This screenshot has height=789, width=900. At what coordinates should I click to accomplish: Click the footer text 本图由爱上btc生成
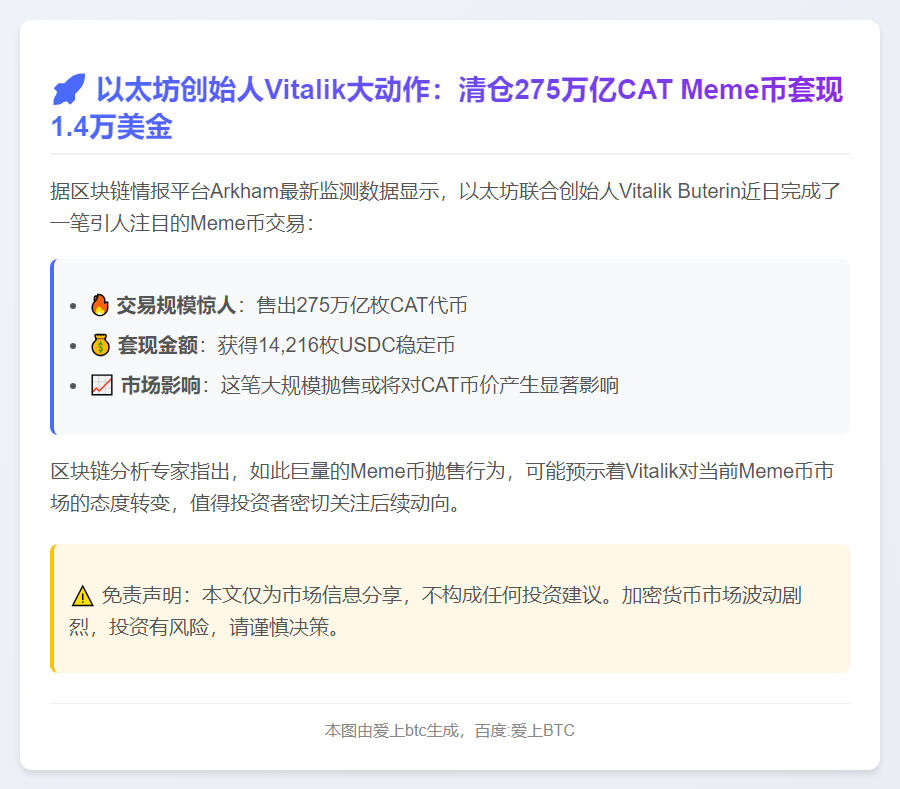pos(392,730)
